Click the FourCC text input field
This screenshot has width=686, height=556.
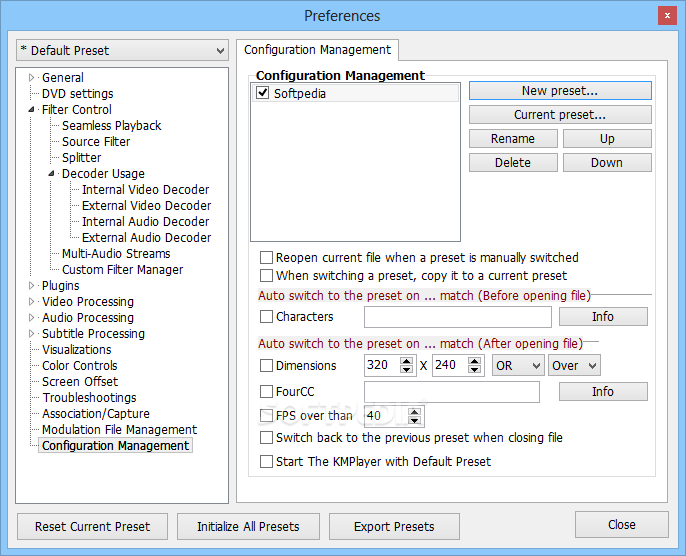coord(452,392)
